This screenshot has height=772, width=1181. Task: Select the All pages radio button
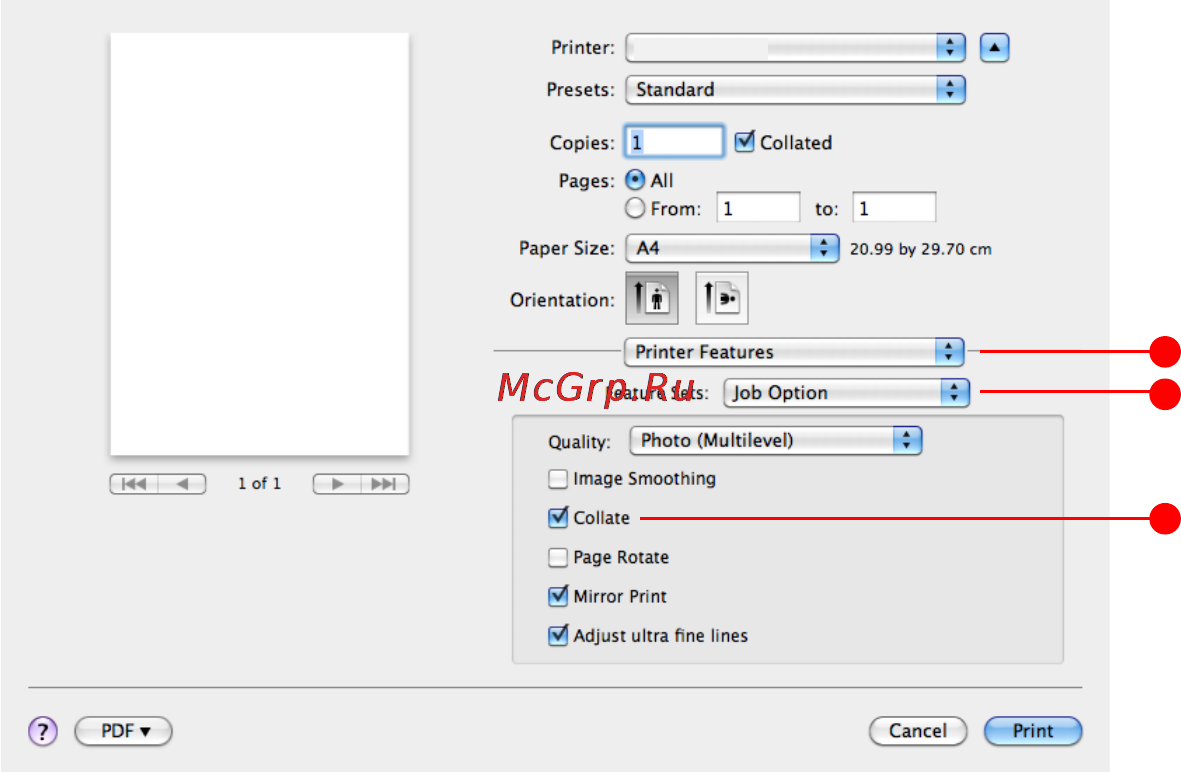click(x=635, y=180)
